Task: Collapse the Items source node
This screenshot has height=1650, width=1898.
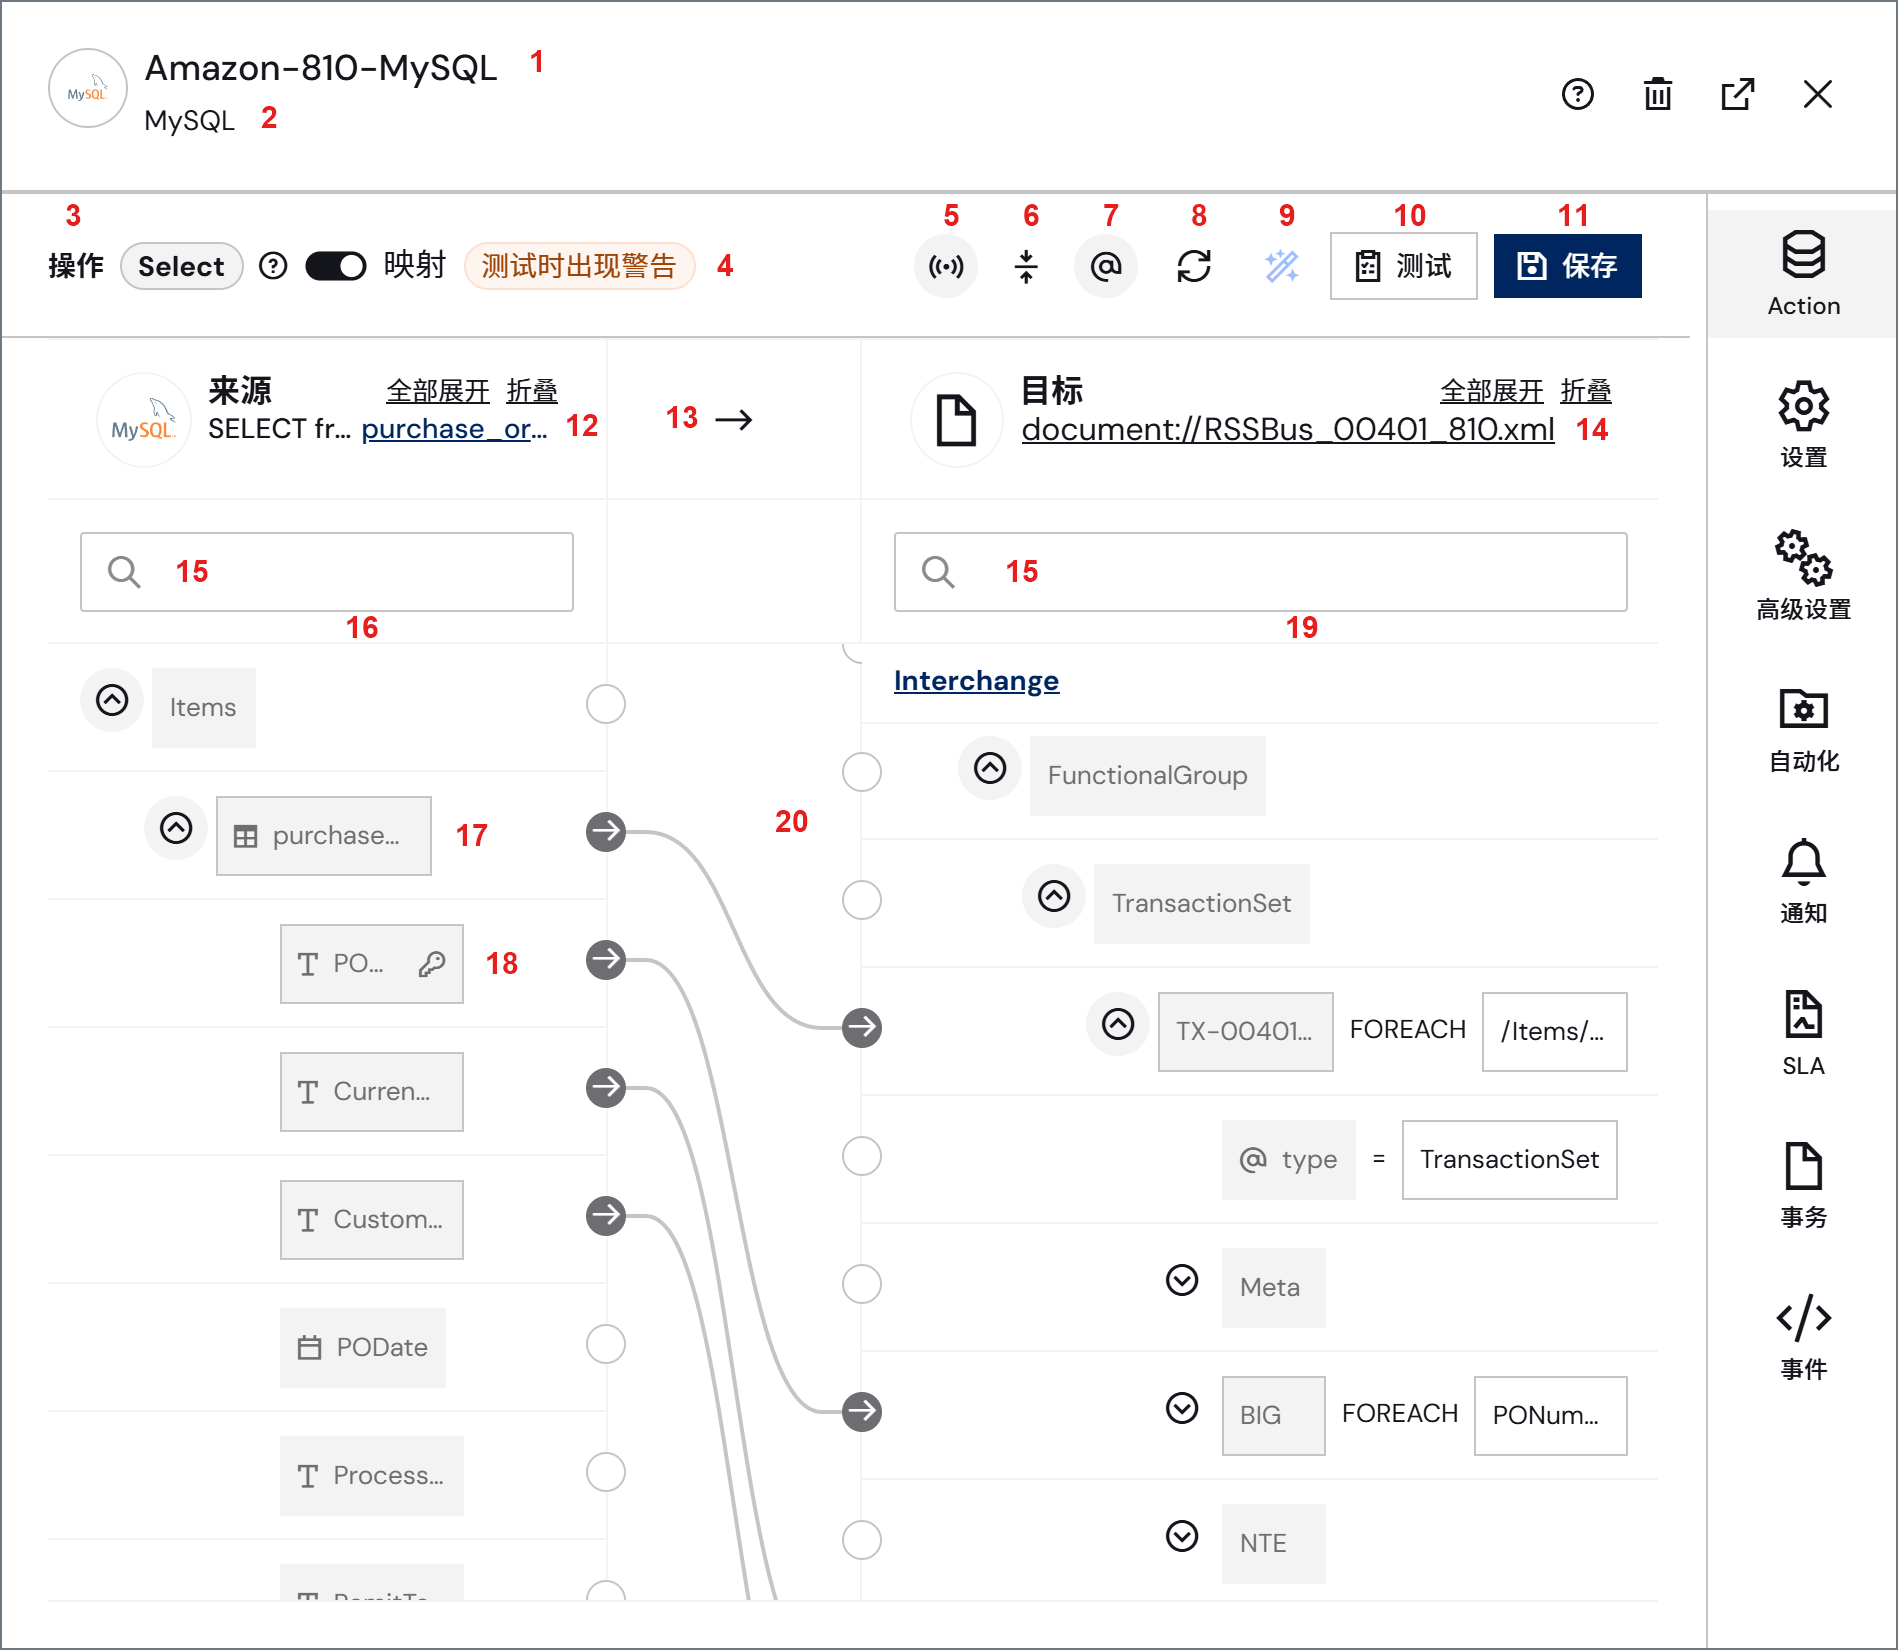Action: [112, 700]
